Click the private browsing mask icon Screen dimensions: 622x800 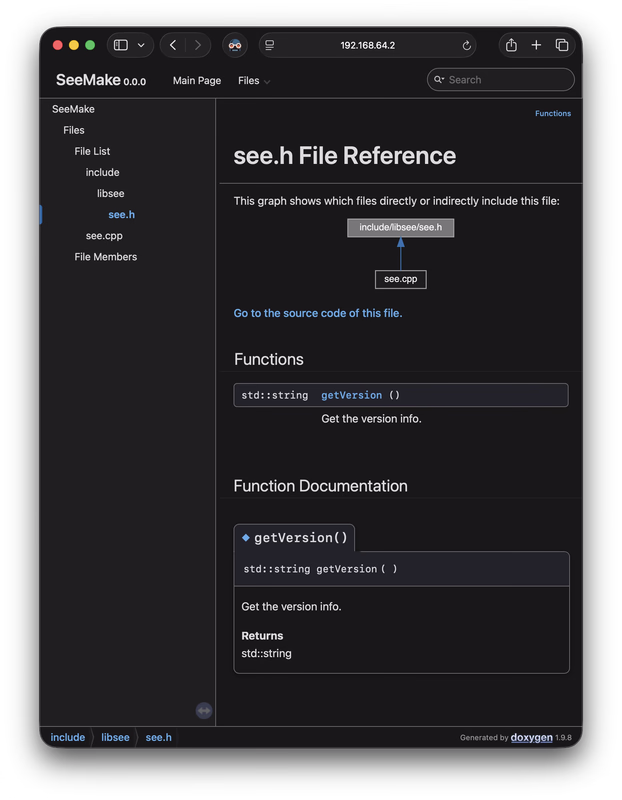[235, 45]
